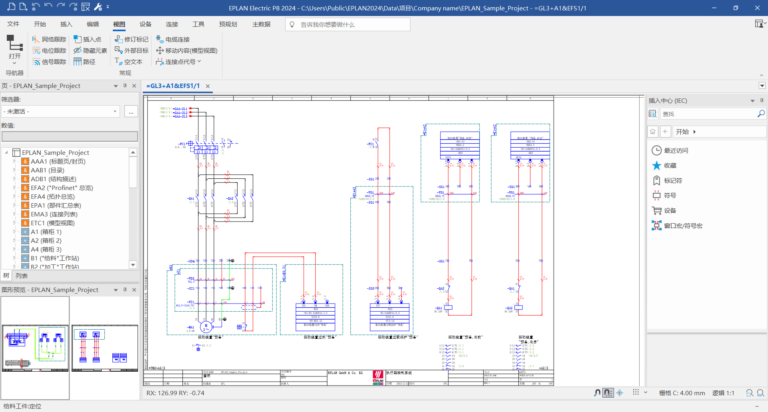Expand the A1 (箱柜 1) node
The width and height of the screenshot is (768, 412).
[x=14, y=232]
